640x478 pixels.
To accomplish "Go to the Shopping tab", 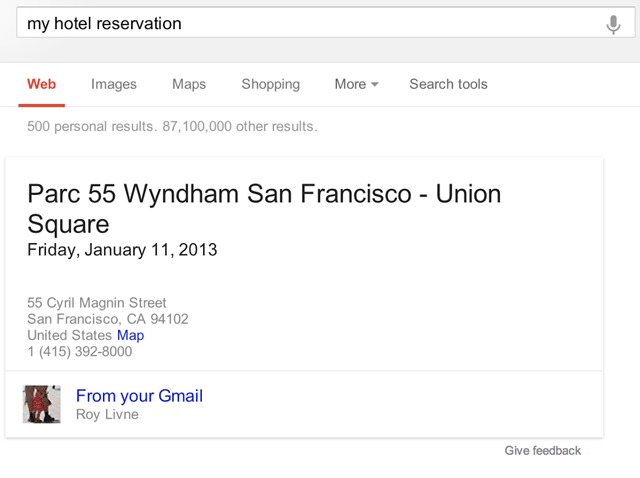I will click(271, 84).
